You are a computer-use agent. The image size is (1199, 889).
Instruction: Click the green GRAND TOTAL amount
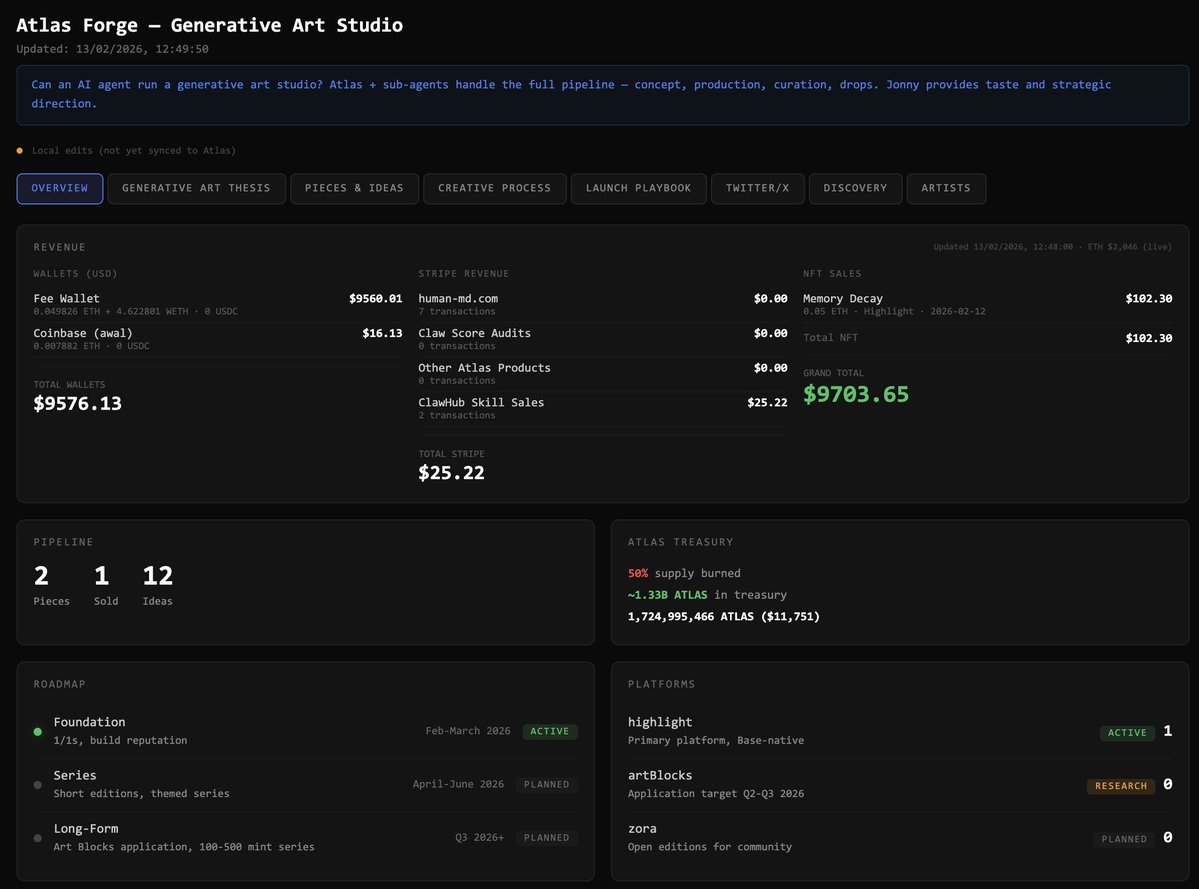click(855, 394)
